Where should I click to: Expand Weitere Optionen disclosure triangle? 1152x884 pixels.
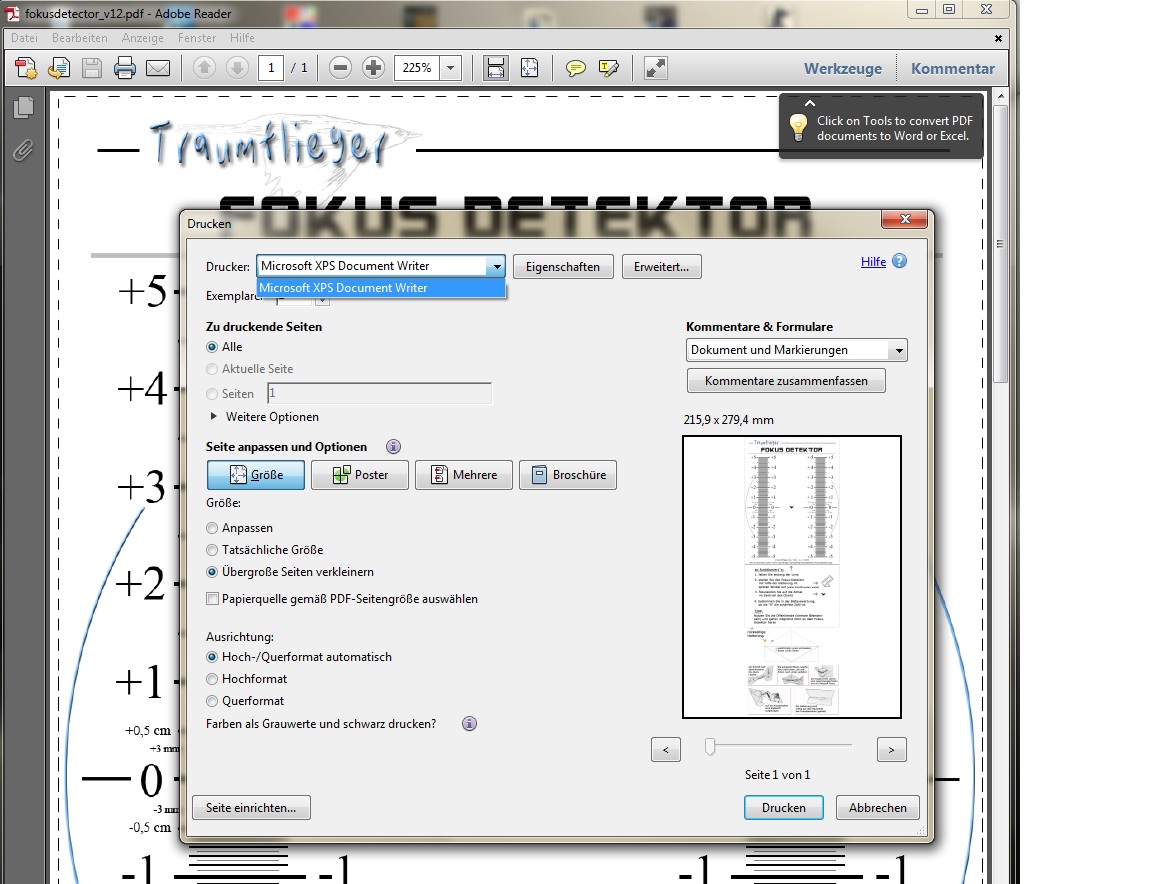[x=213, y=416]
